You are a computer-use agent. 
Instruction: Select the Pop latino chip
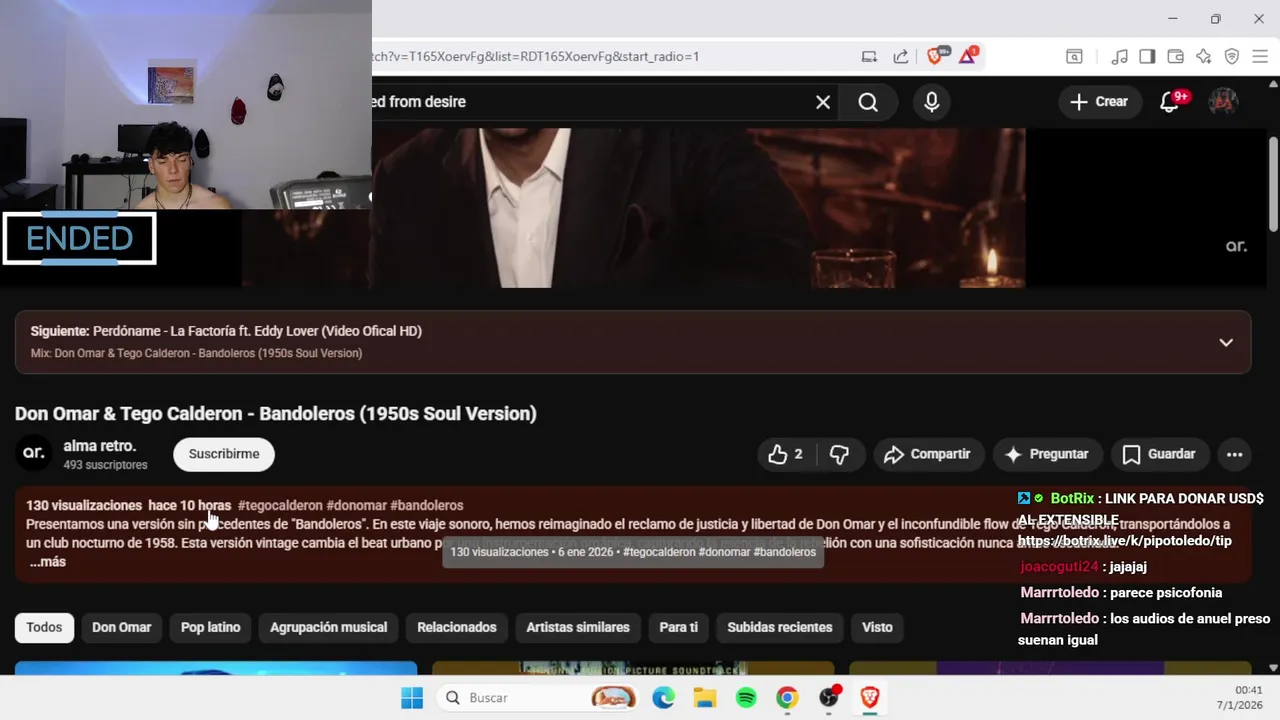click(210, 627)
